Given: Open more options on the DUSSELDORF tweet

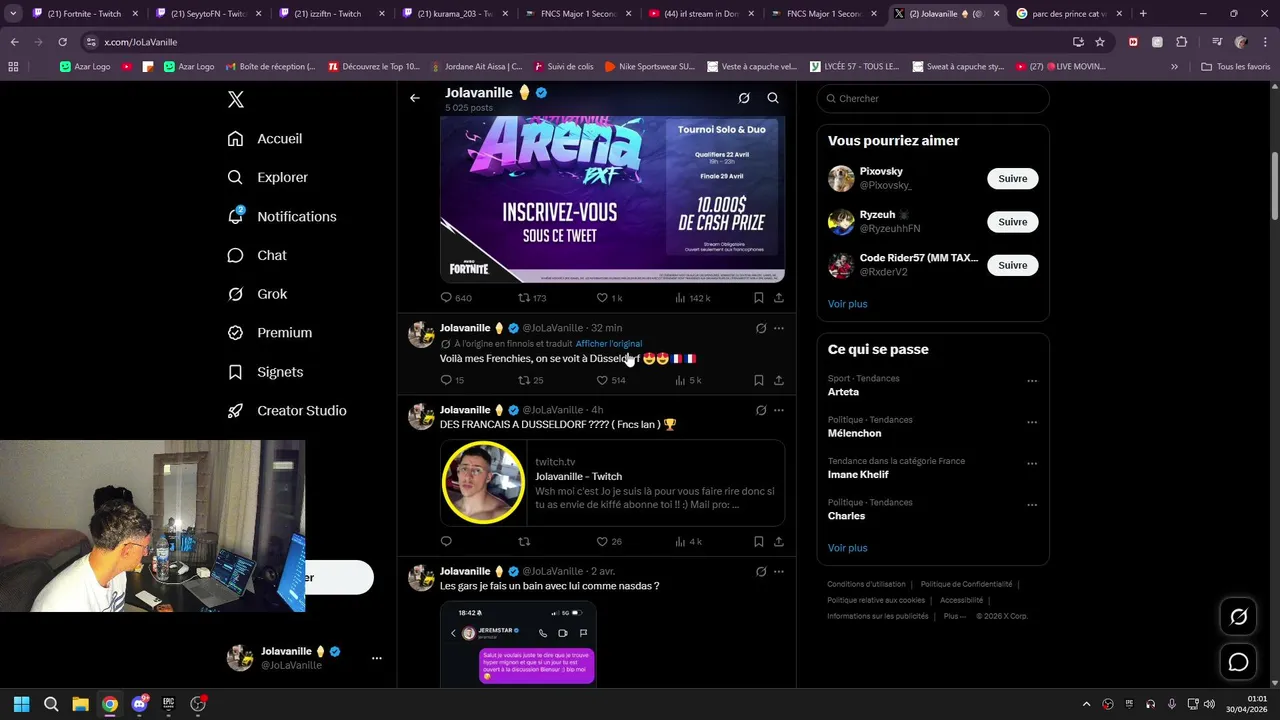Looking at the screenshot, I should 779,410.
